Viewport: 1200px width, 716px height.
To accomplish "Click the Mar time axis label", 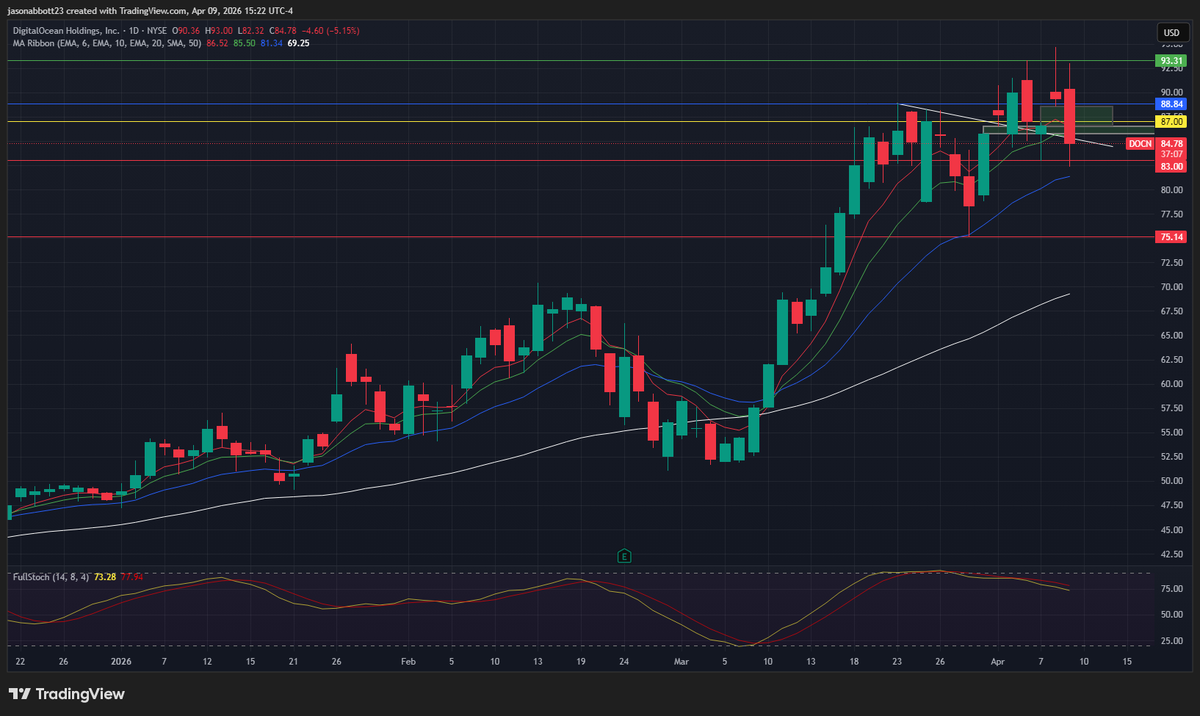I will (681, 661).
